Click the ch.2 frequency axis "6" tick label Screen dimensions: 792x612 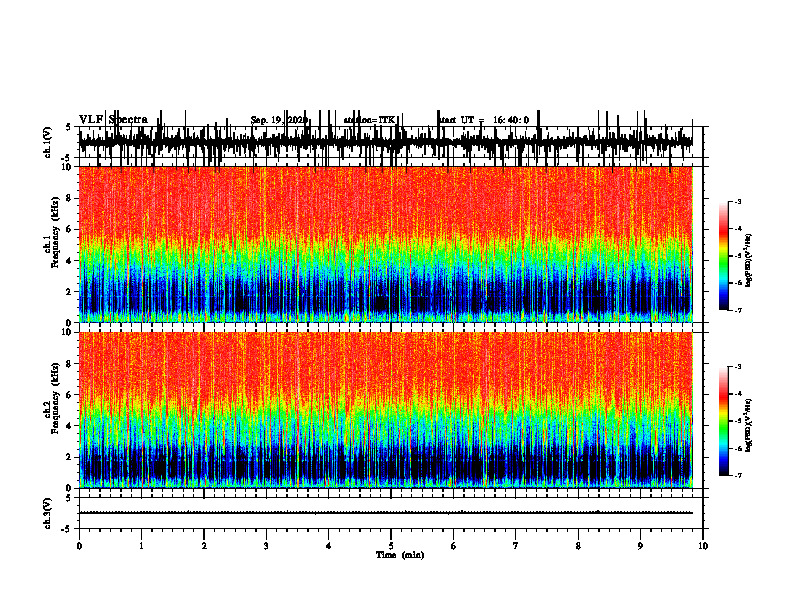point(70,395)
